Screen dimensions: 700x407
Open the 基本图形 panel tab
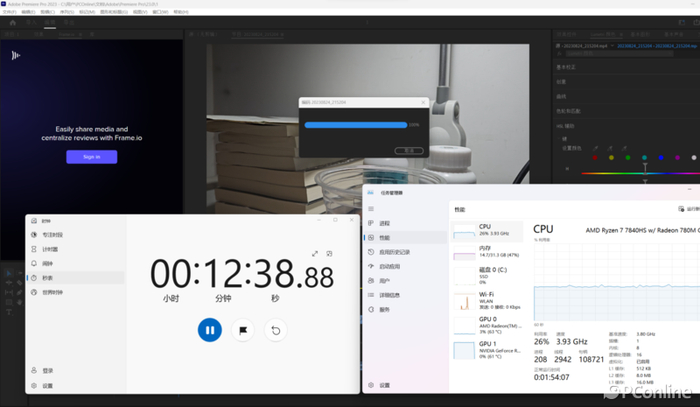pyautogui.click(x=640, y=34)
